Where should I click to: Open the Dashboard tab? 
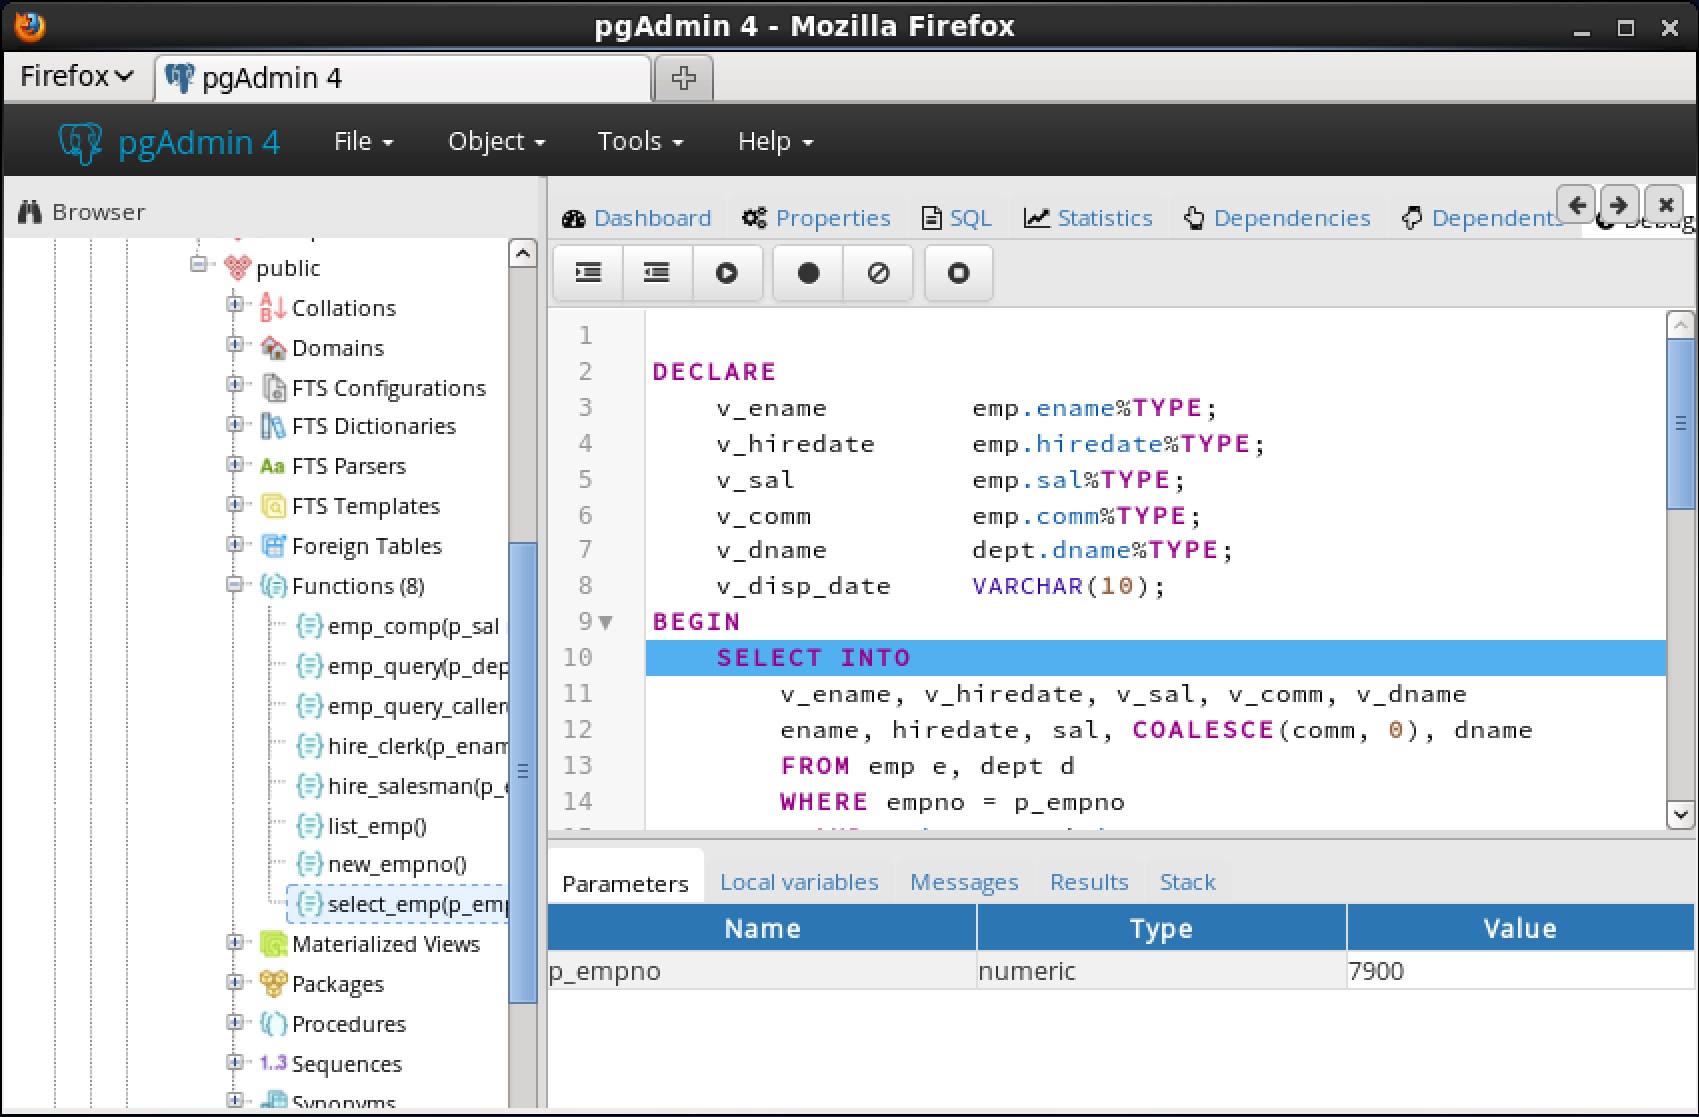[638, 218]
